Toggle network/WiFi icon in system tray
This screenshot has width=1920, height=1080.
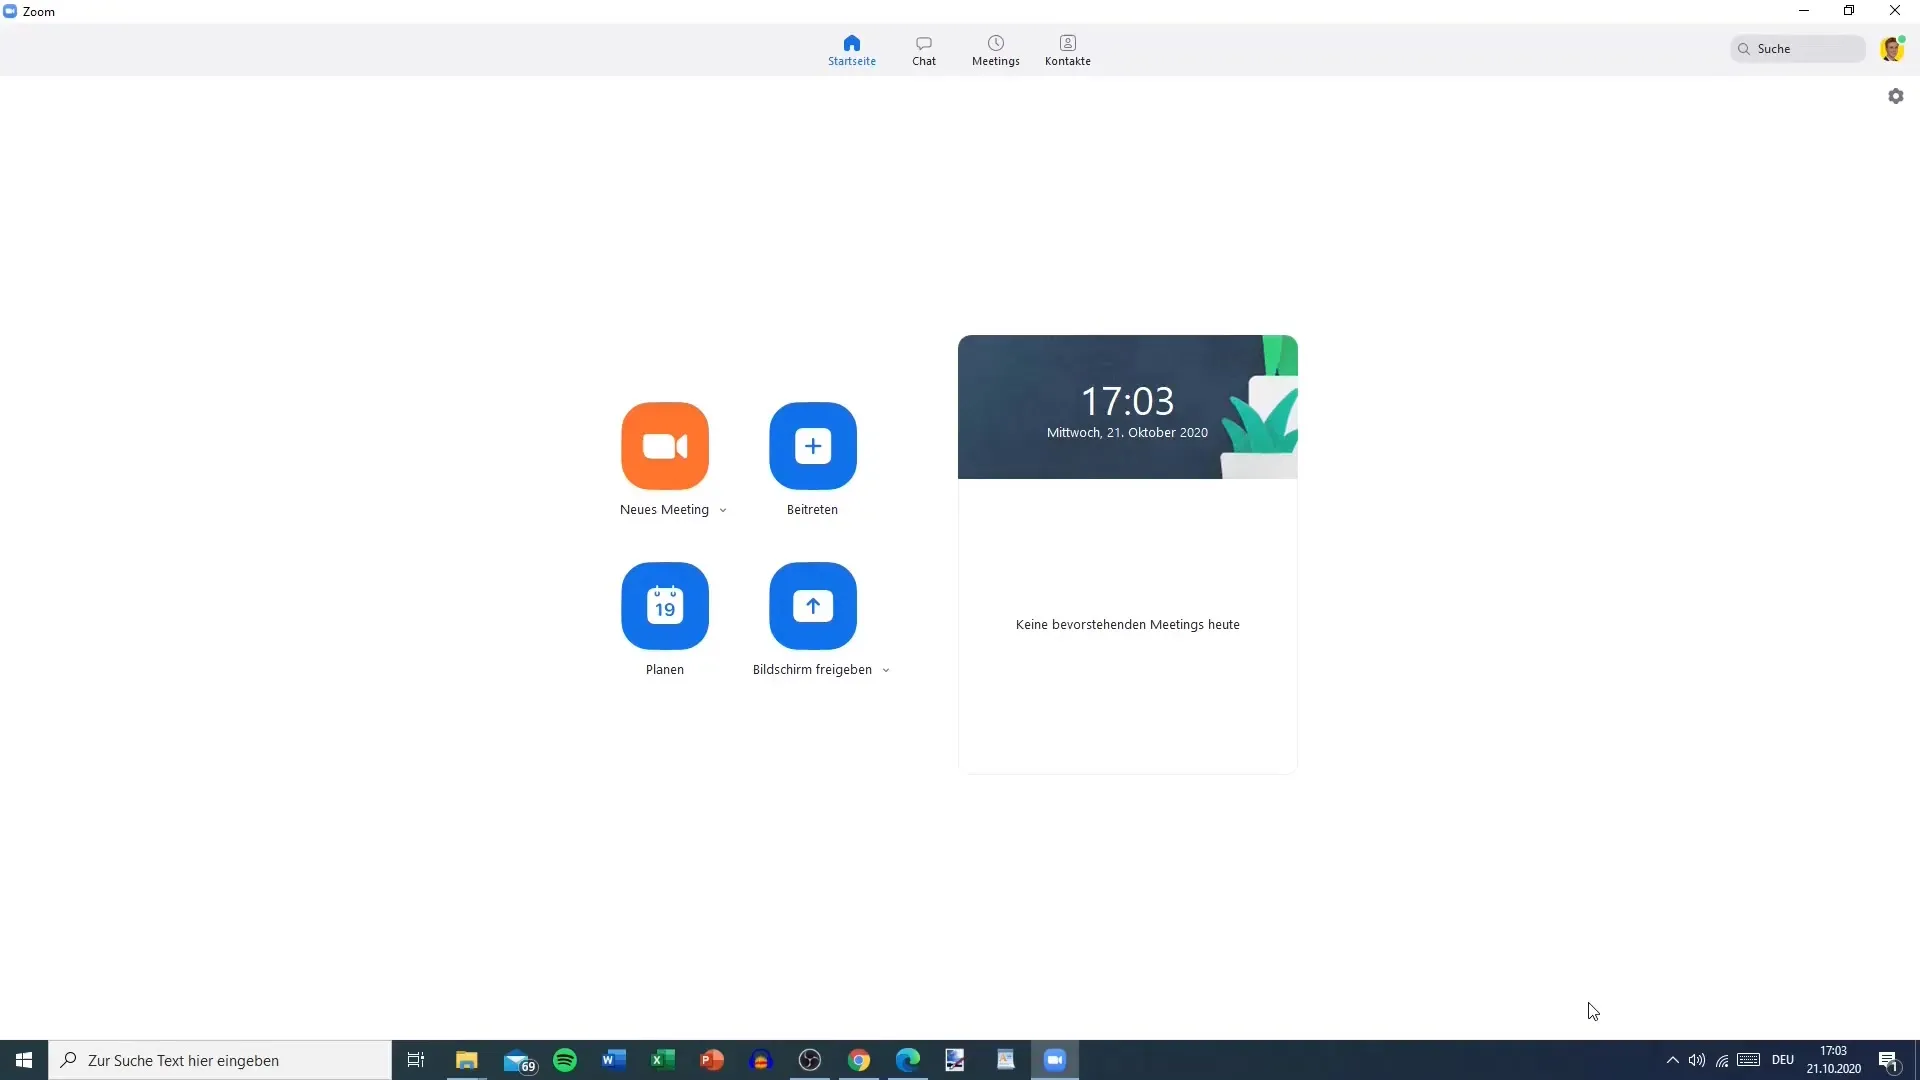[1722, 1059]
